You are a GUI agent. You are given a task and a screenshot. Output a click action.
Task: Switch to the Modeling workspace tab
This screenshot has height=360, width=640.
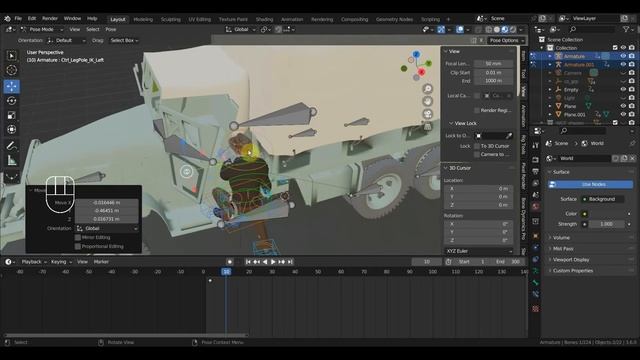143,19
